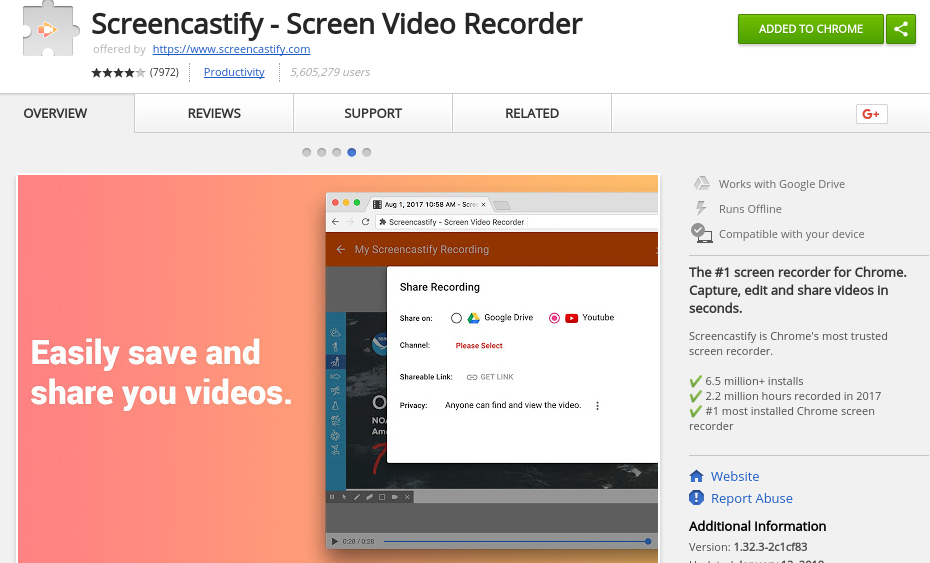Click the GET LINK chain icon

(472, 377)
